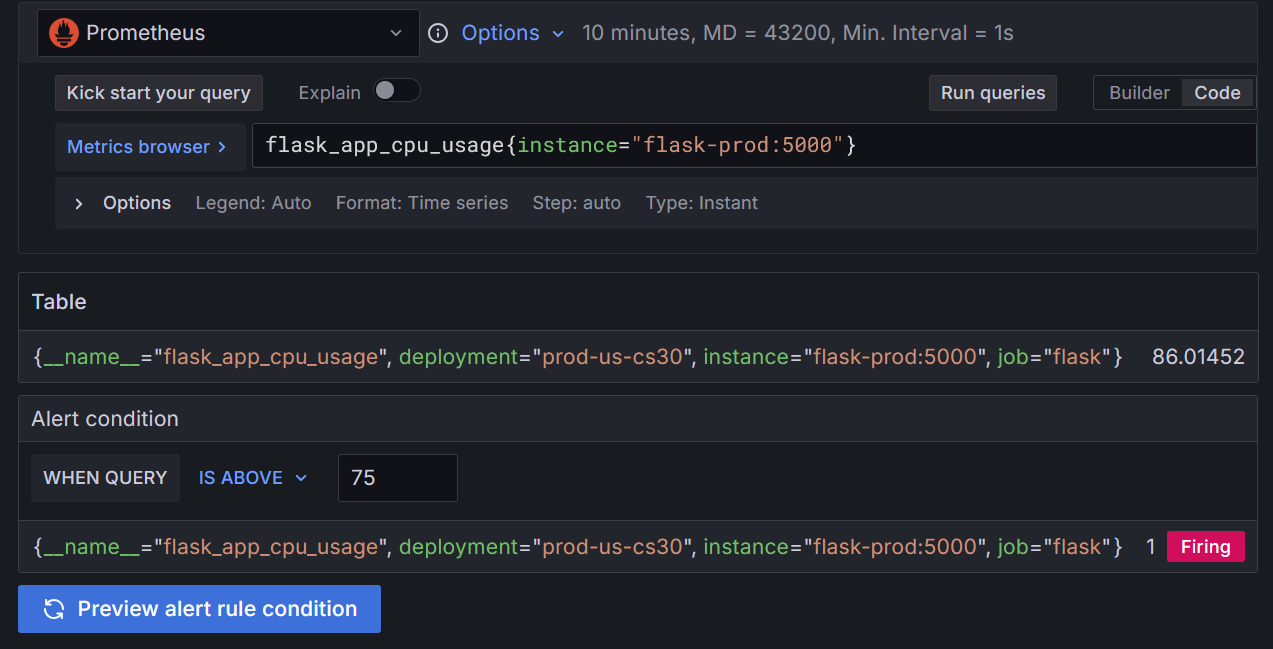1273x649 pixels.
Task: Click the info icon next to Options
Action: 437,33
